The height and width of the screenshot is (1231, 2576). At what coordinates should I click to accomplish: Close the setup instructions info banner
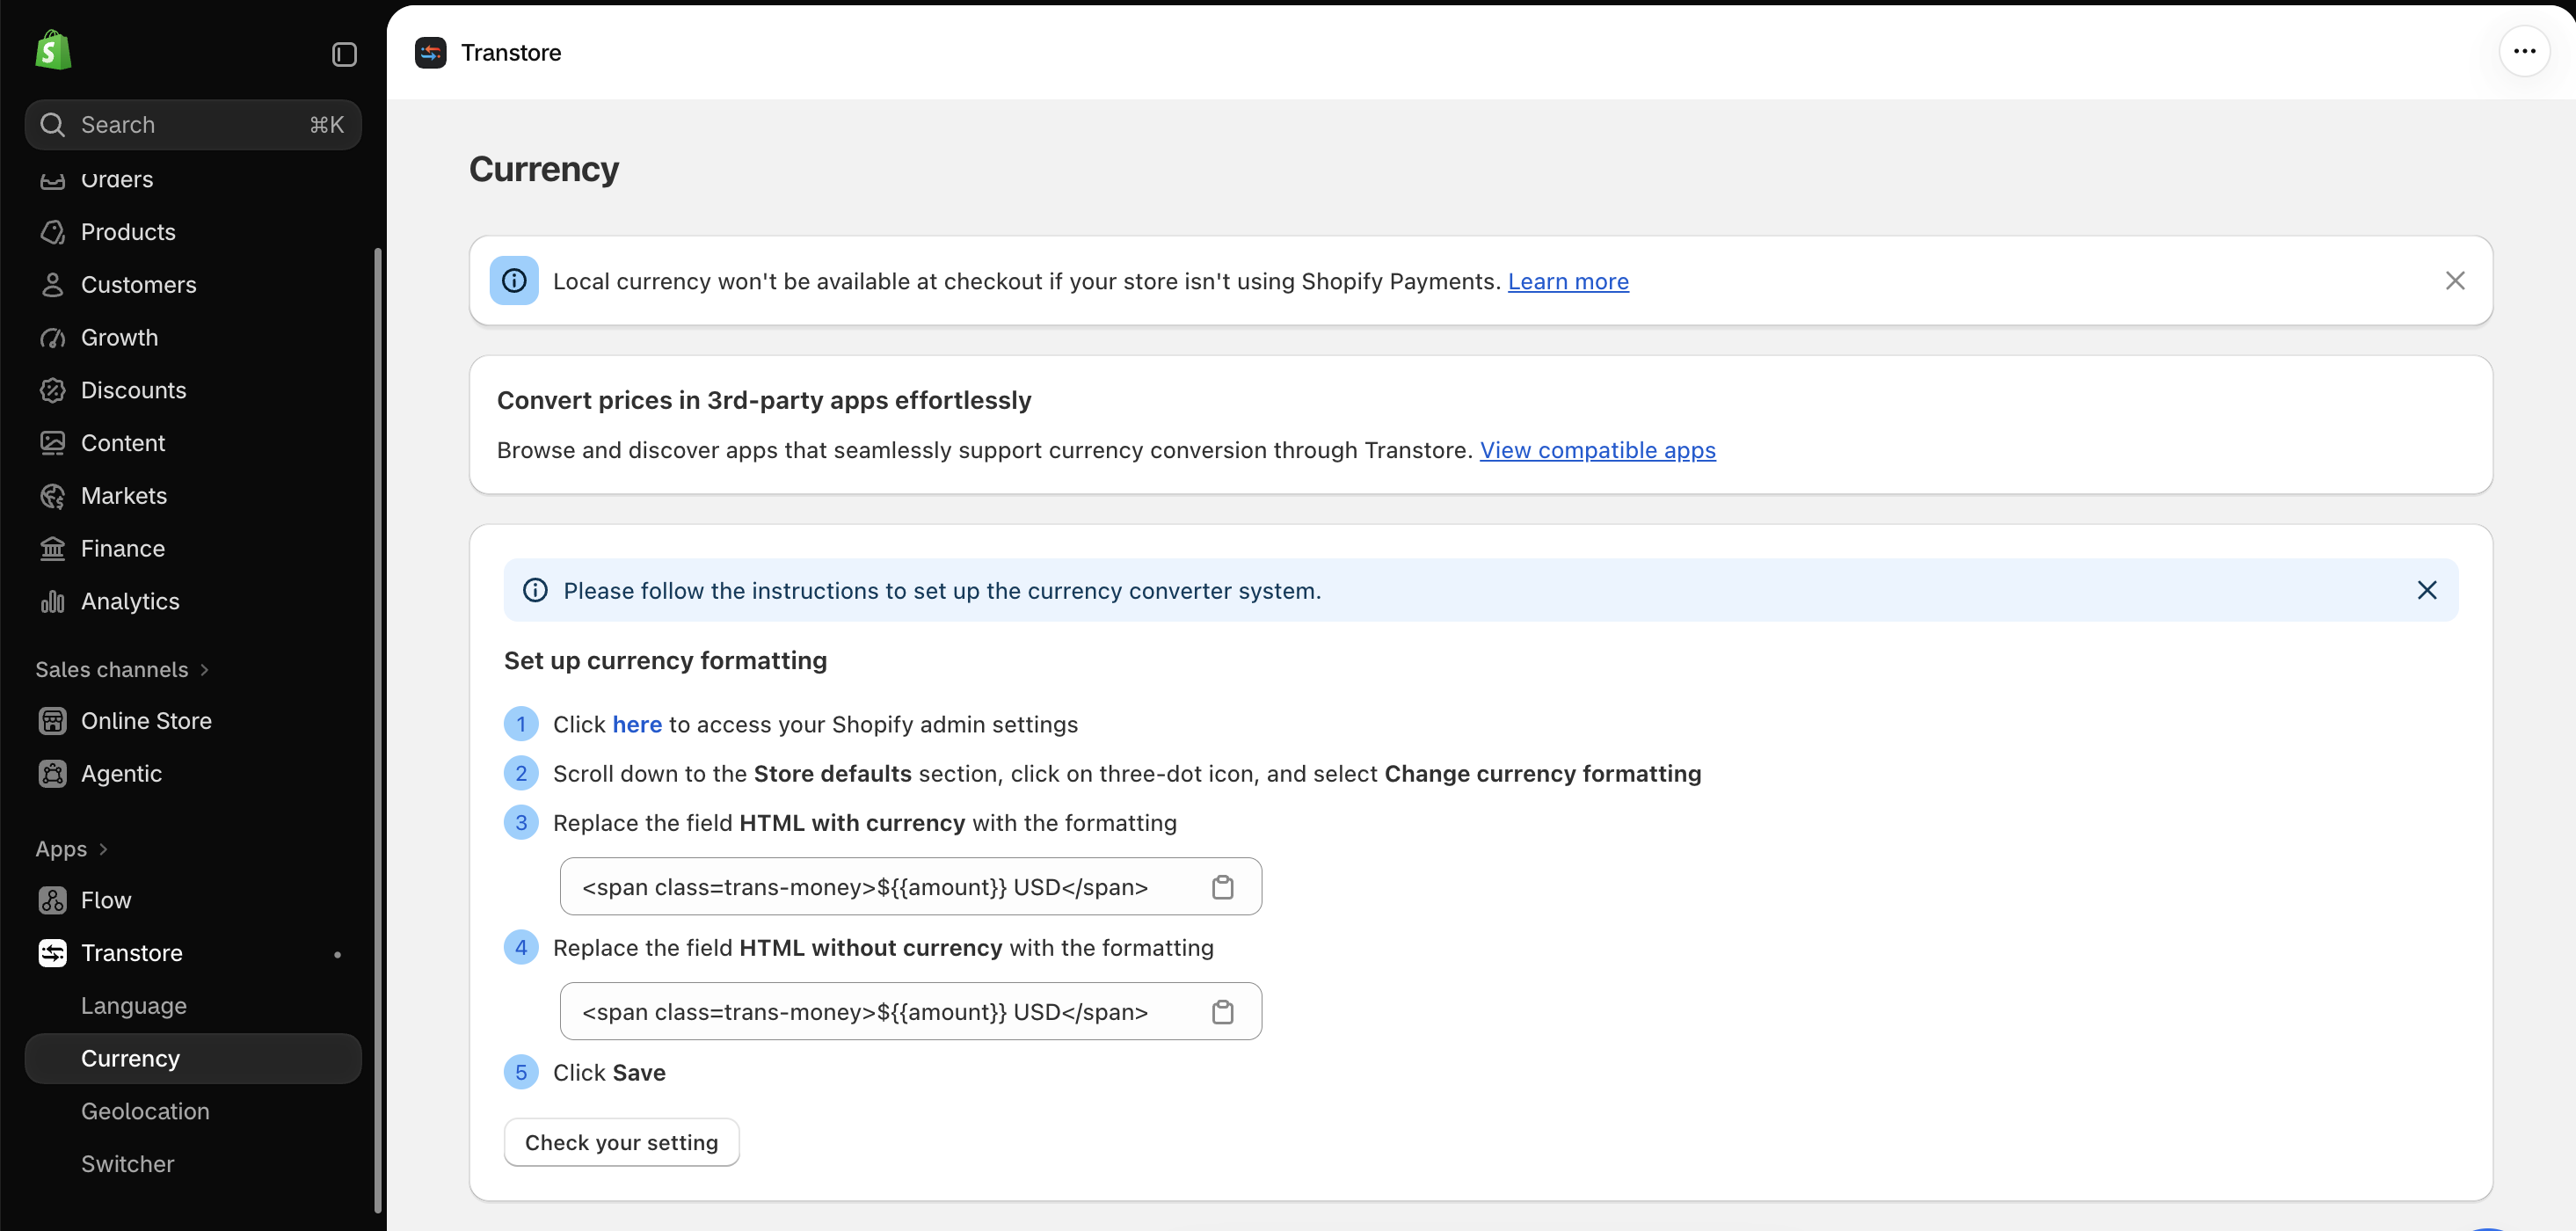[2427, 590]
